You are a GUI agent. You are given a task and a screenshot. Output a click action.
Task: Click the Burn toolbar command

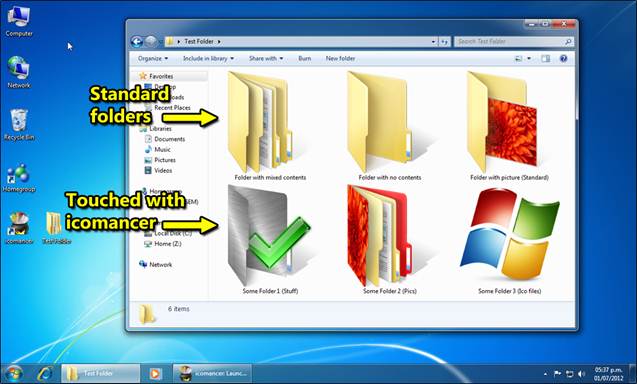(305, 59)
